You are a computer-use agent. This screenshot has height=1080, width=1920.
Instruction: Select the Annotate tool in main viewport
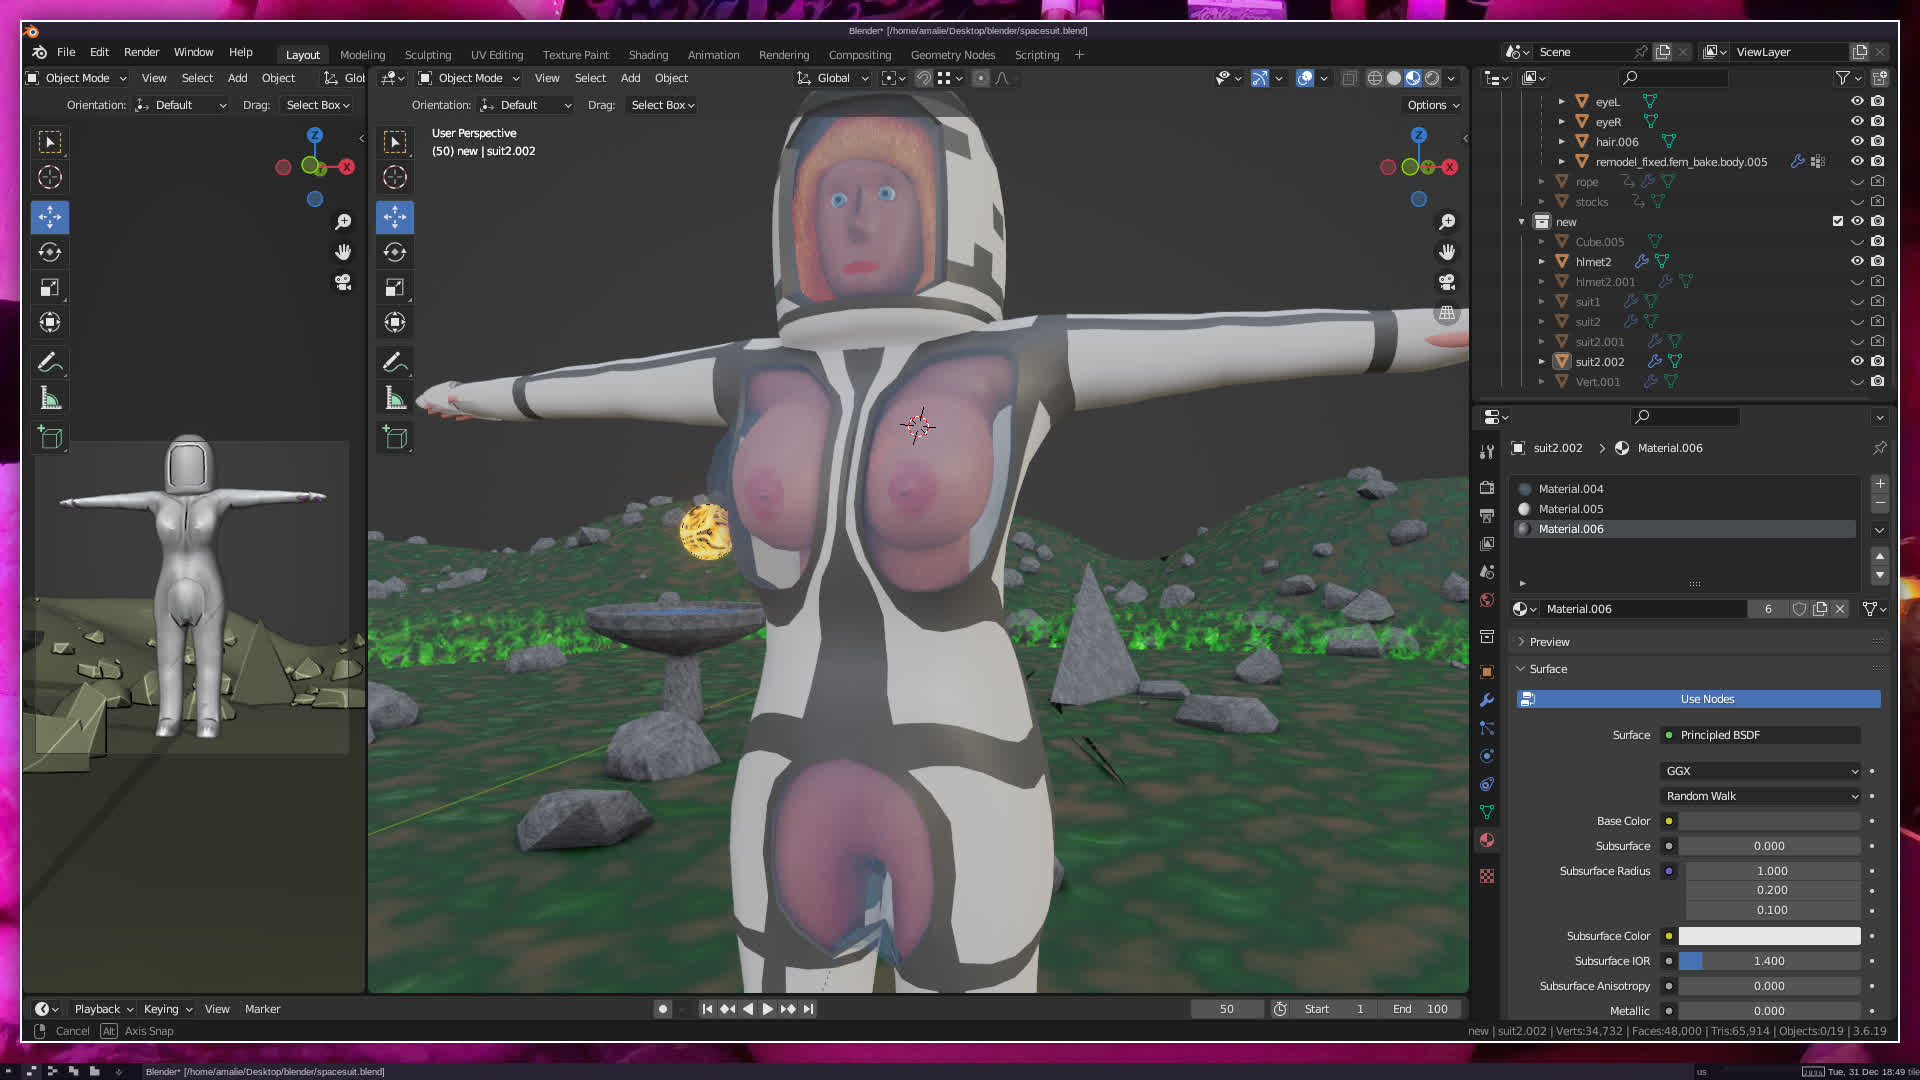pyautogui.click(x=395, y=362)
